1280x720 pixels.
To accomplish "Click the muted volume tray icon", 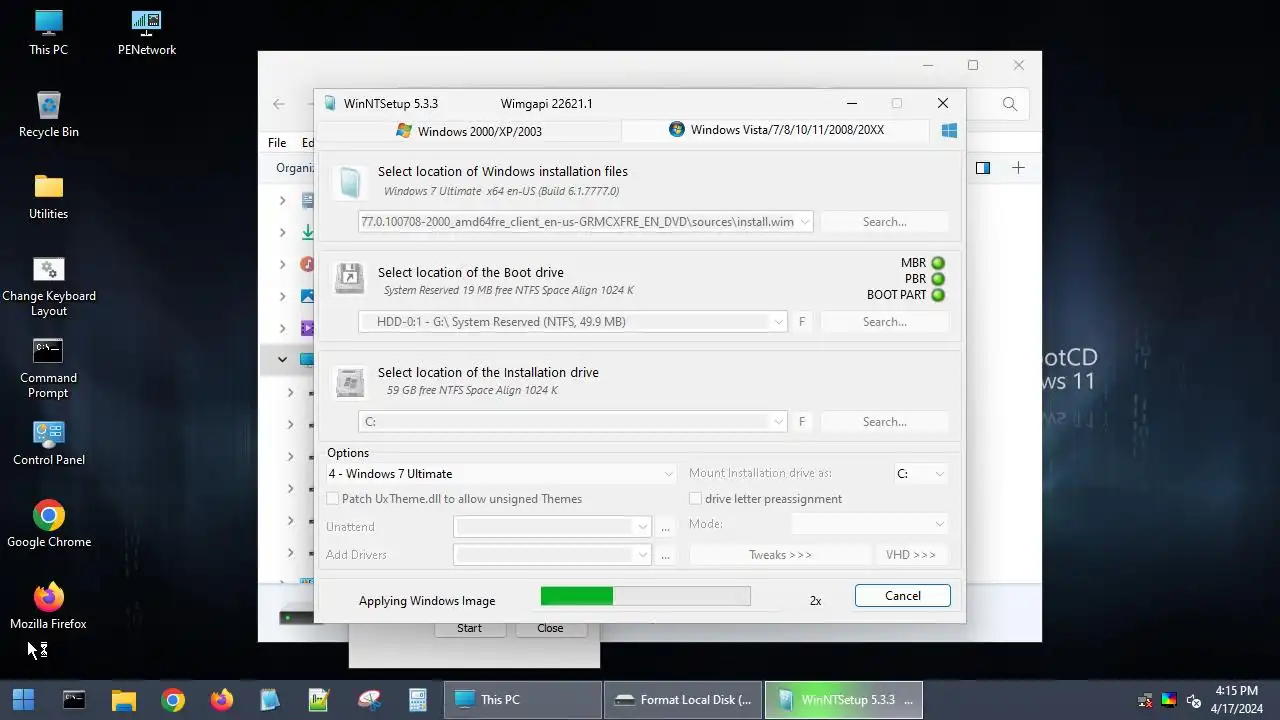I will [x=1193, y=701].
